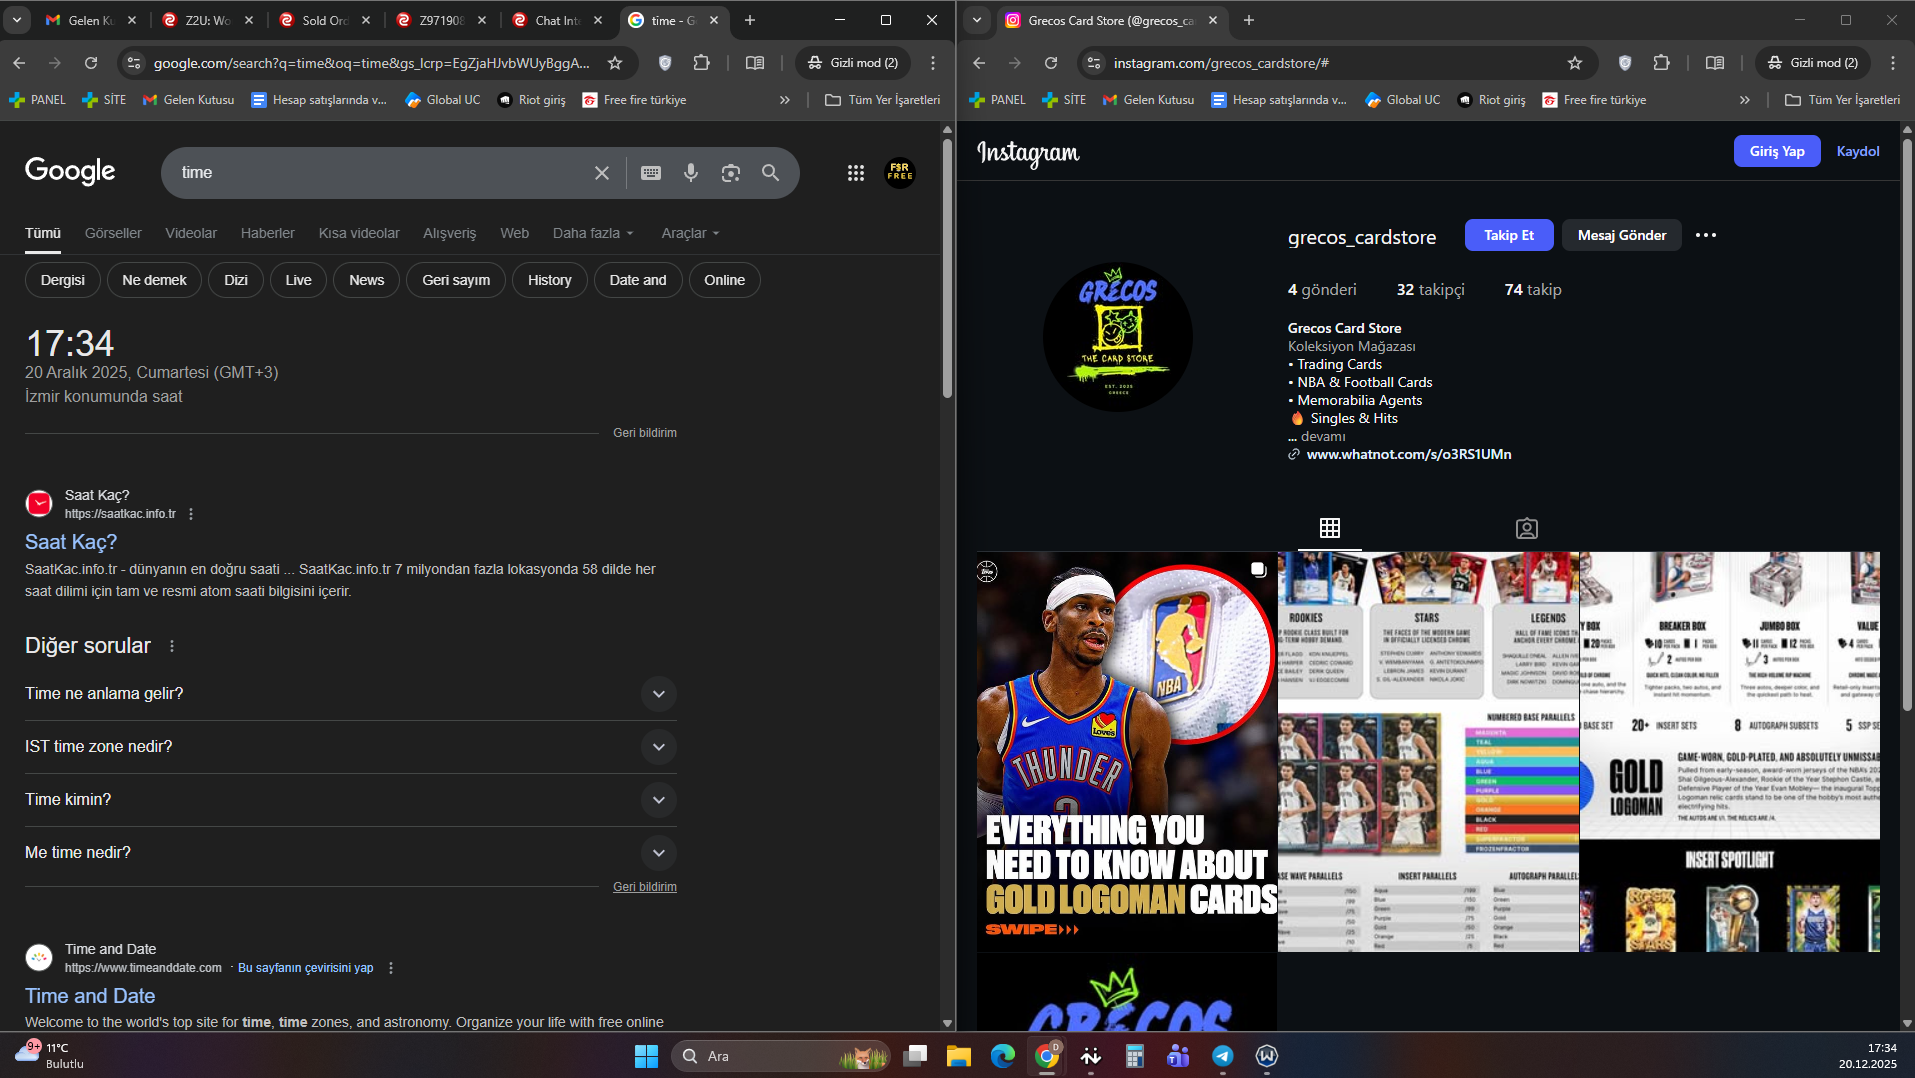Select the 'History' suggestion chip
The image size is (1915, 1078).
[550, 280]
